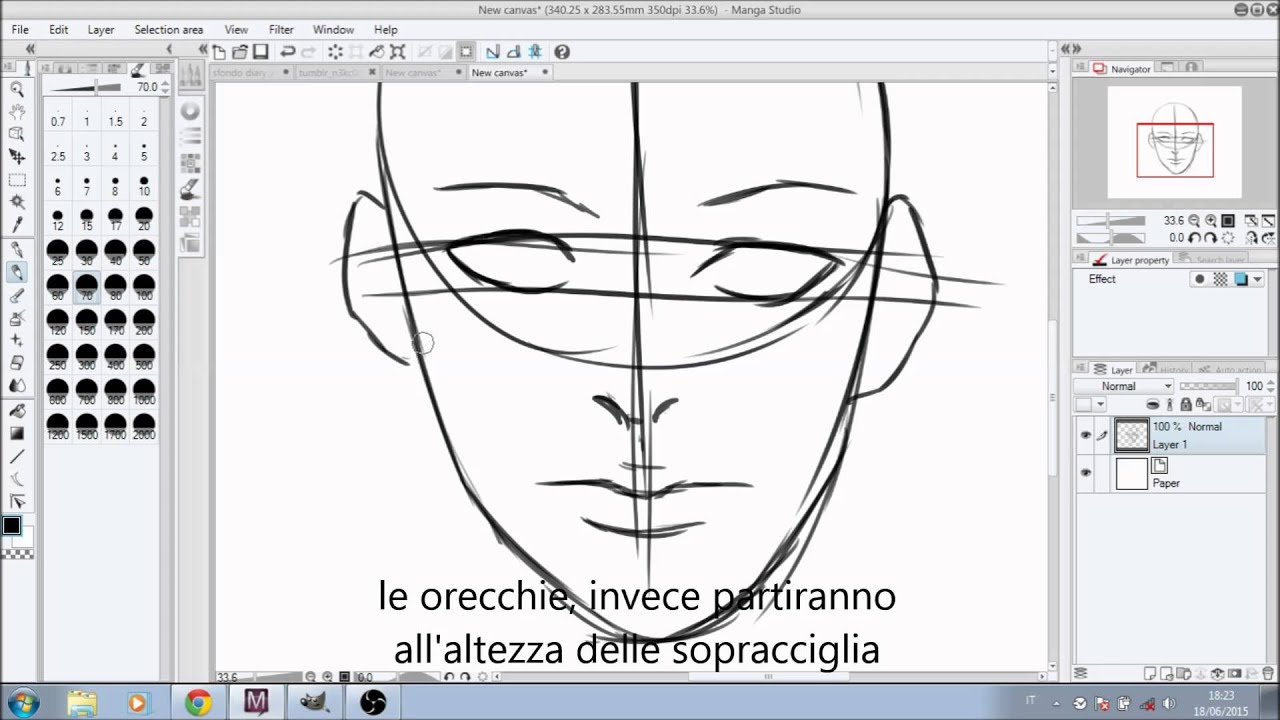Image resolution: width=1280 pixels, height=720 pixels.
Task: Select the Move layer tool
Action: click(x=17, y=156)
